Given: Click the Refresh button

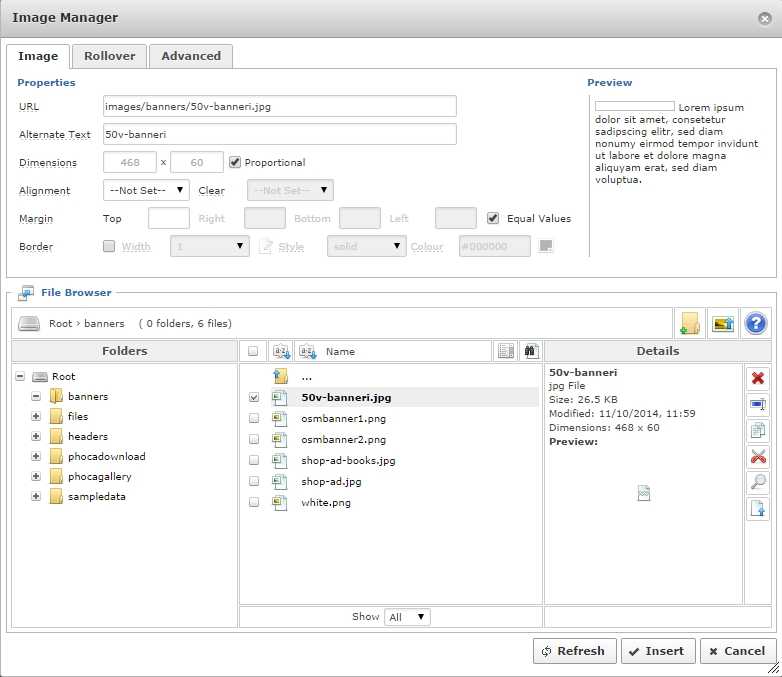Looking at the screenshot, I should (574, 651).
